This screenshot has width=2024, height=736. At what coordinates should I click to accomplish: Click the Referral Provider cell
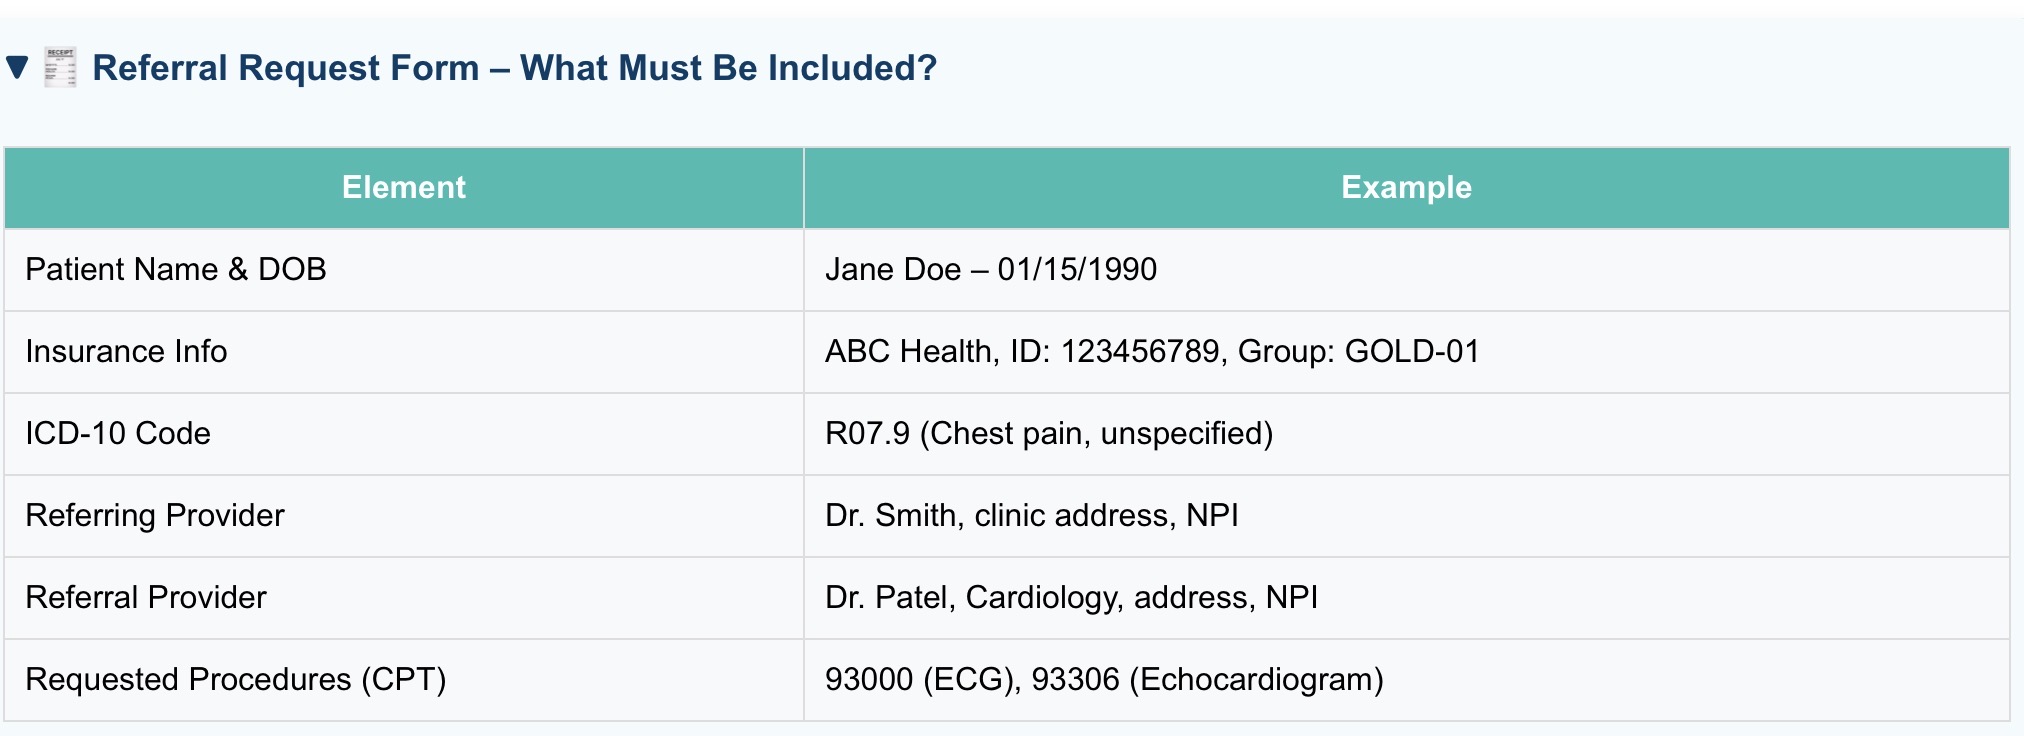(404, 598)
